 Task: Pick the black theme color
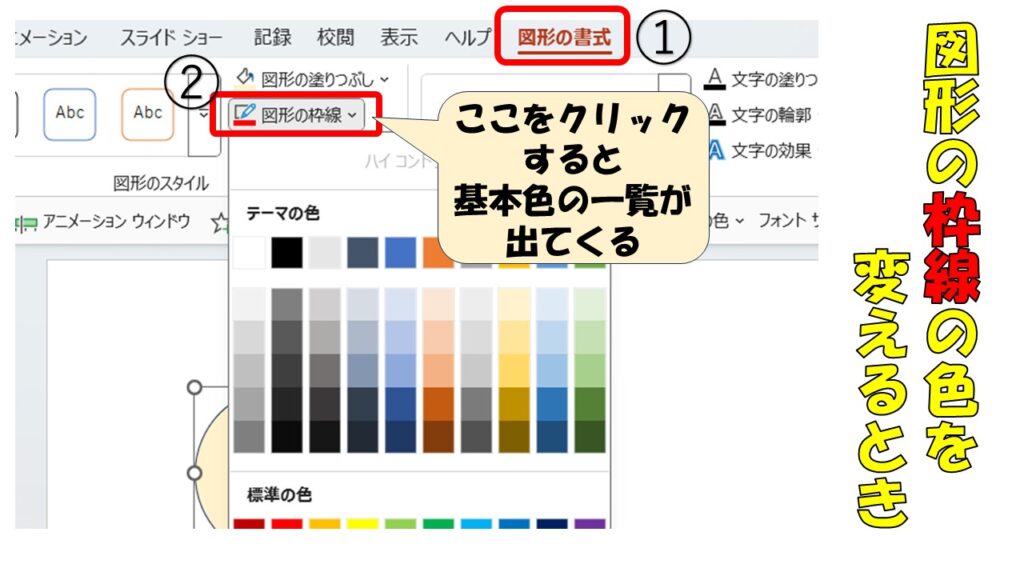pyautogui.click(x=287, y=253)
